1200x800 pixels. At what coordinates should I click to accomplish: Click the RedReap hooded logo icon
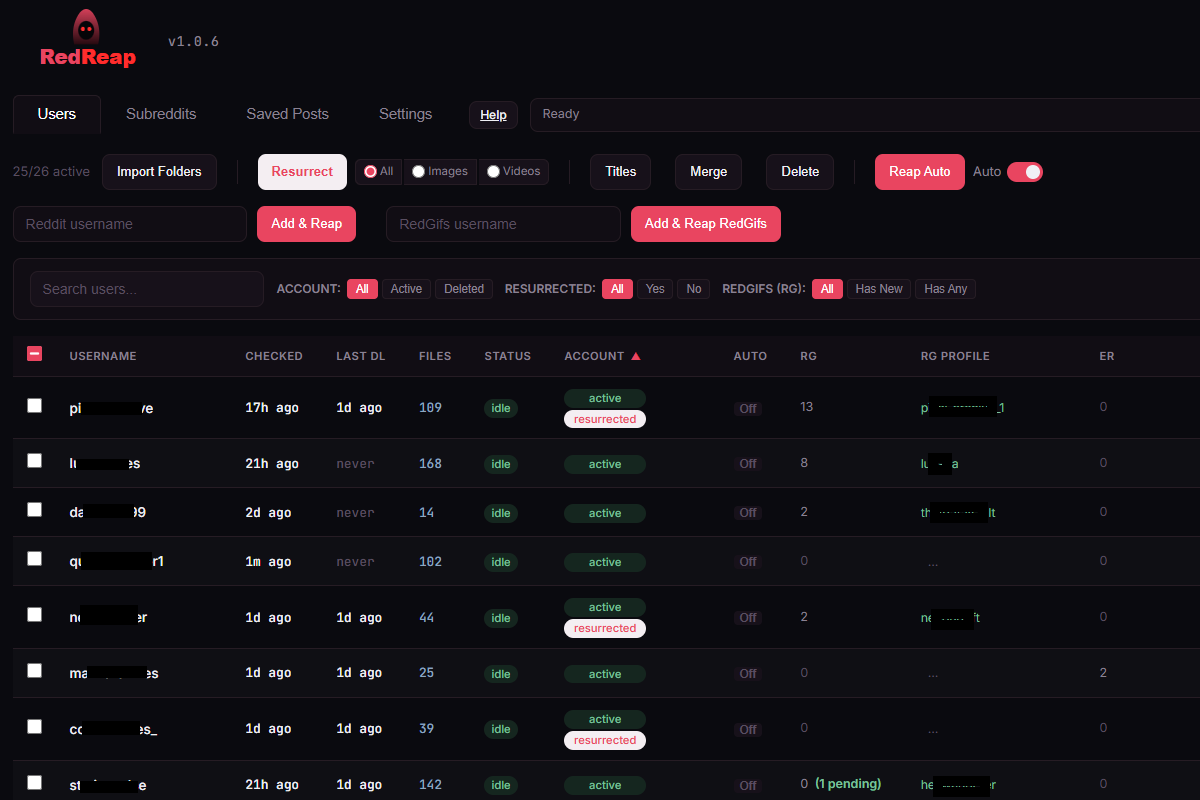pos(87,26)
